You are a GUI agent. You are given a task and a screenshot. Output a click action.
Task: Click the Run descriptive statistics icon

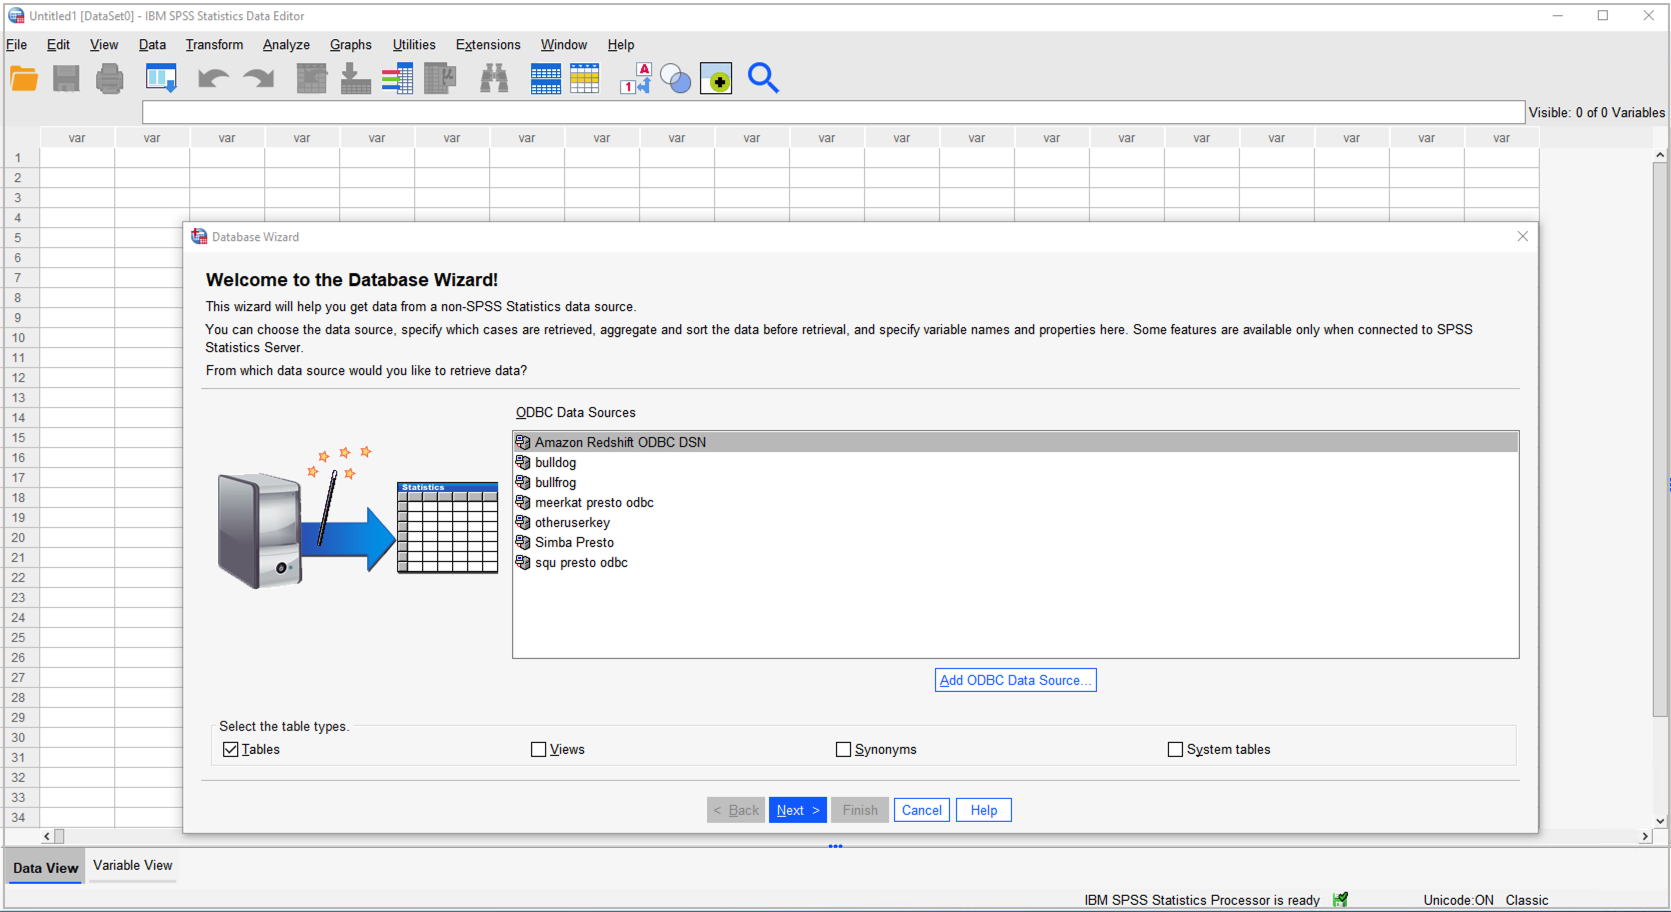point(440,78)
